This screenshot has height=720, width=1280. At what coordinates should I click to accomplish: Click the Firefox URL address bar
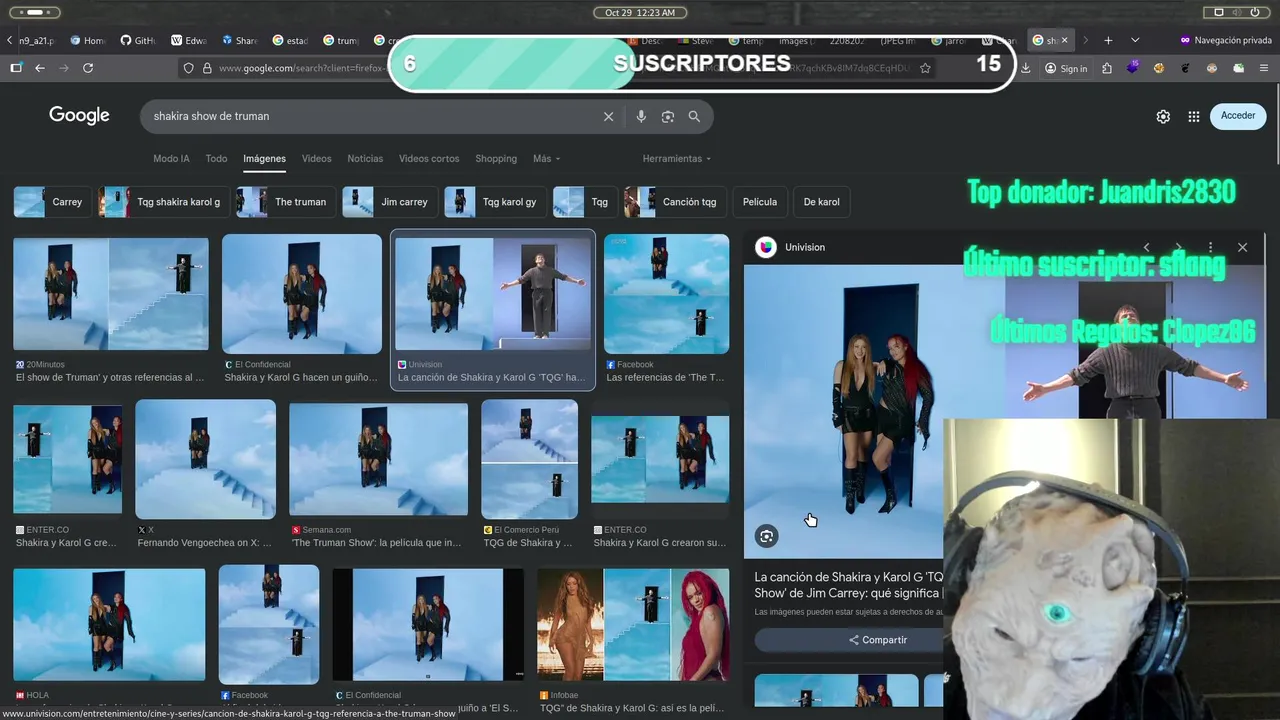pyautogui.click(x=560, y=68)
